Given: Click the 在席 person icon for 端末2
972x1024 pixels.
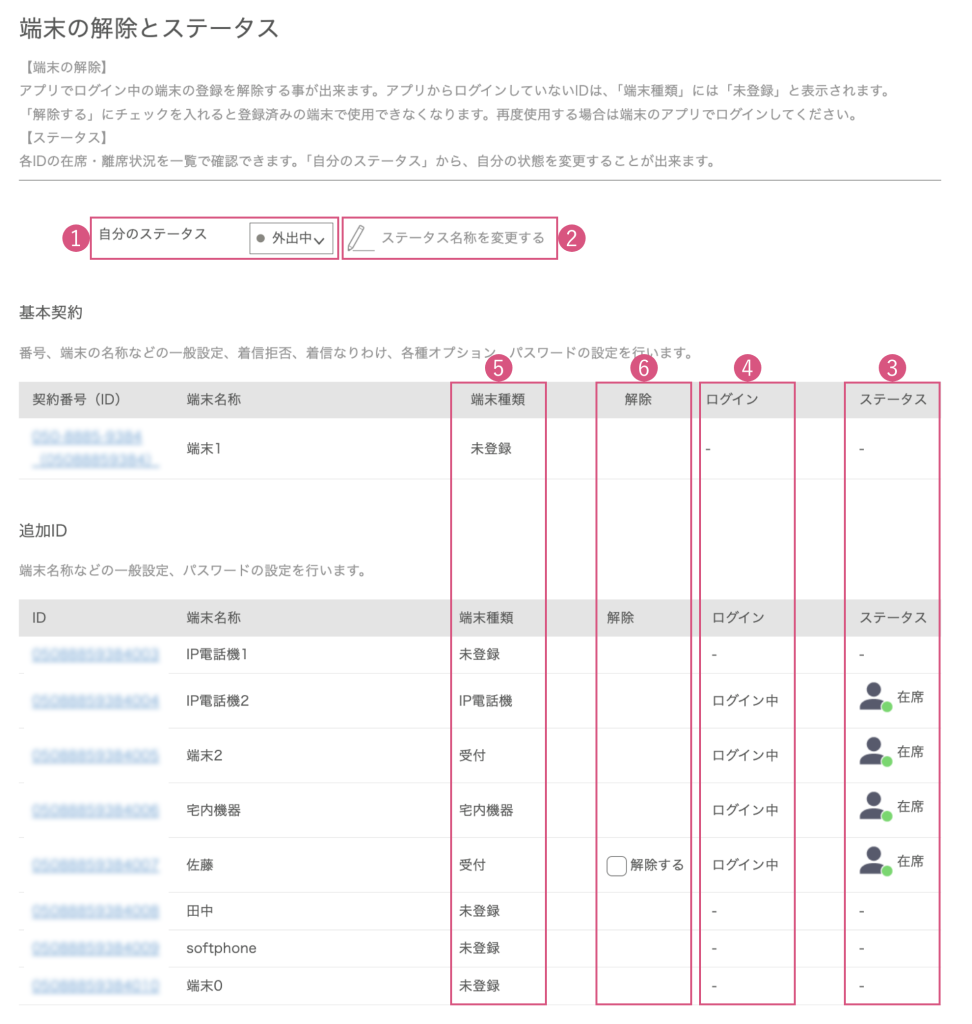Looking at the screenshot, I should point(874,753).
